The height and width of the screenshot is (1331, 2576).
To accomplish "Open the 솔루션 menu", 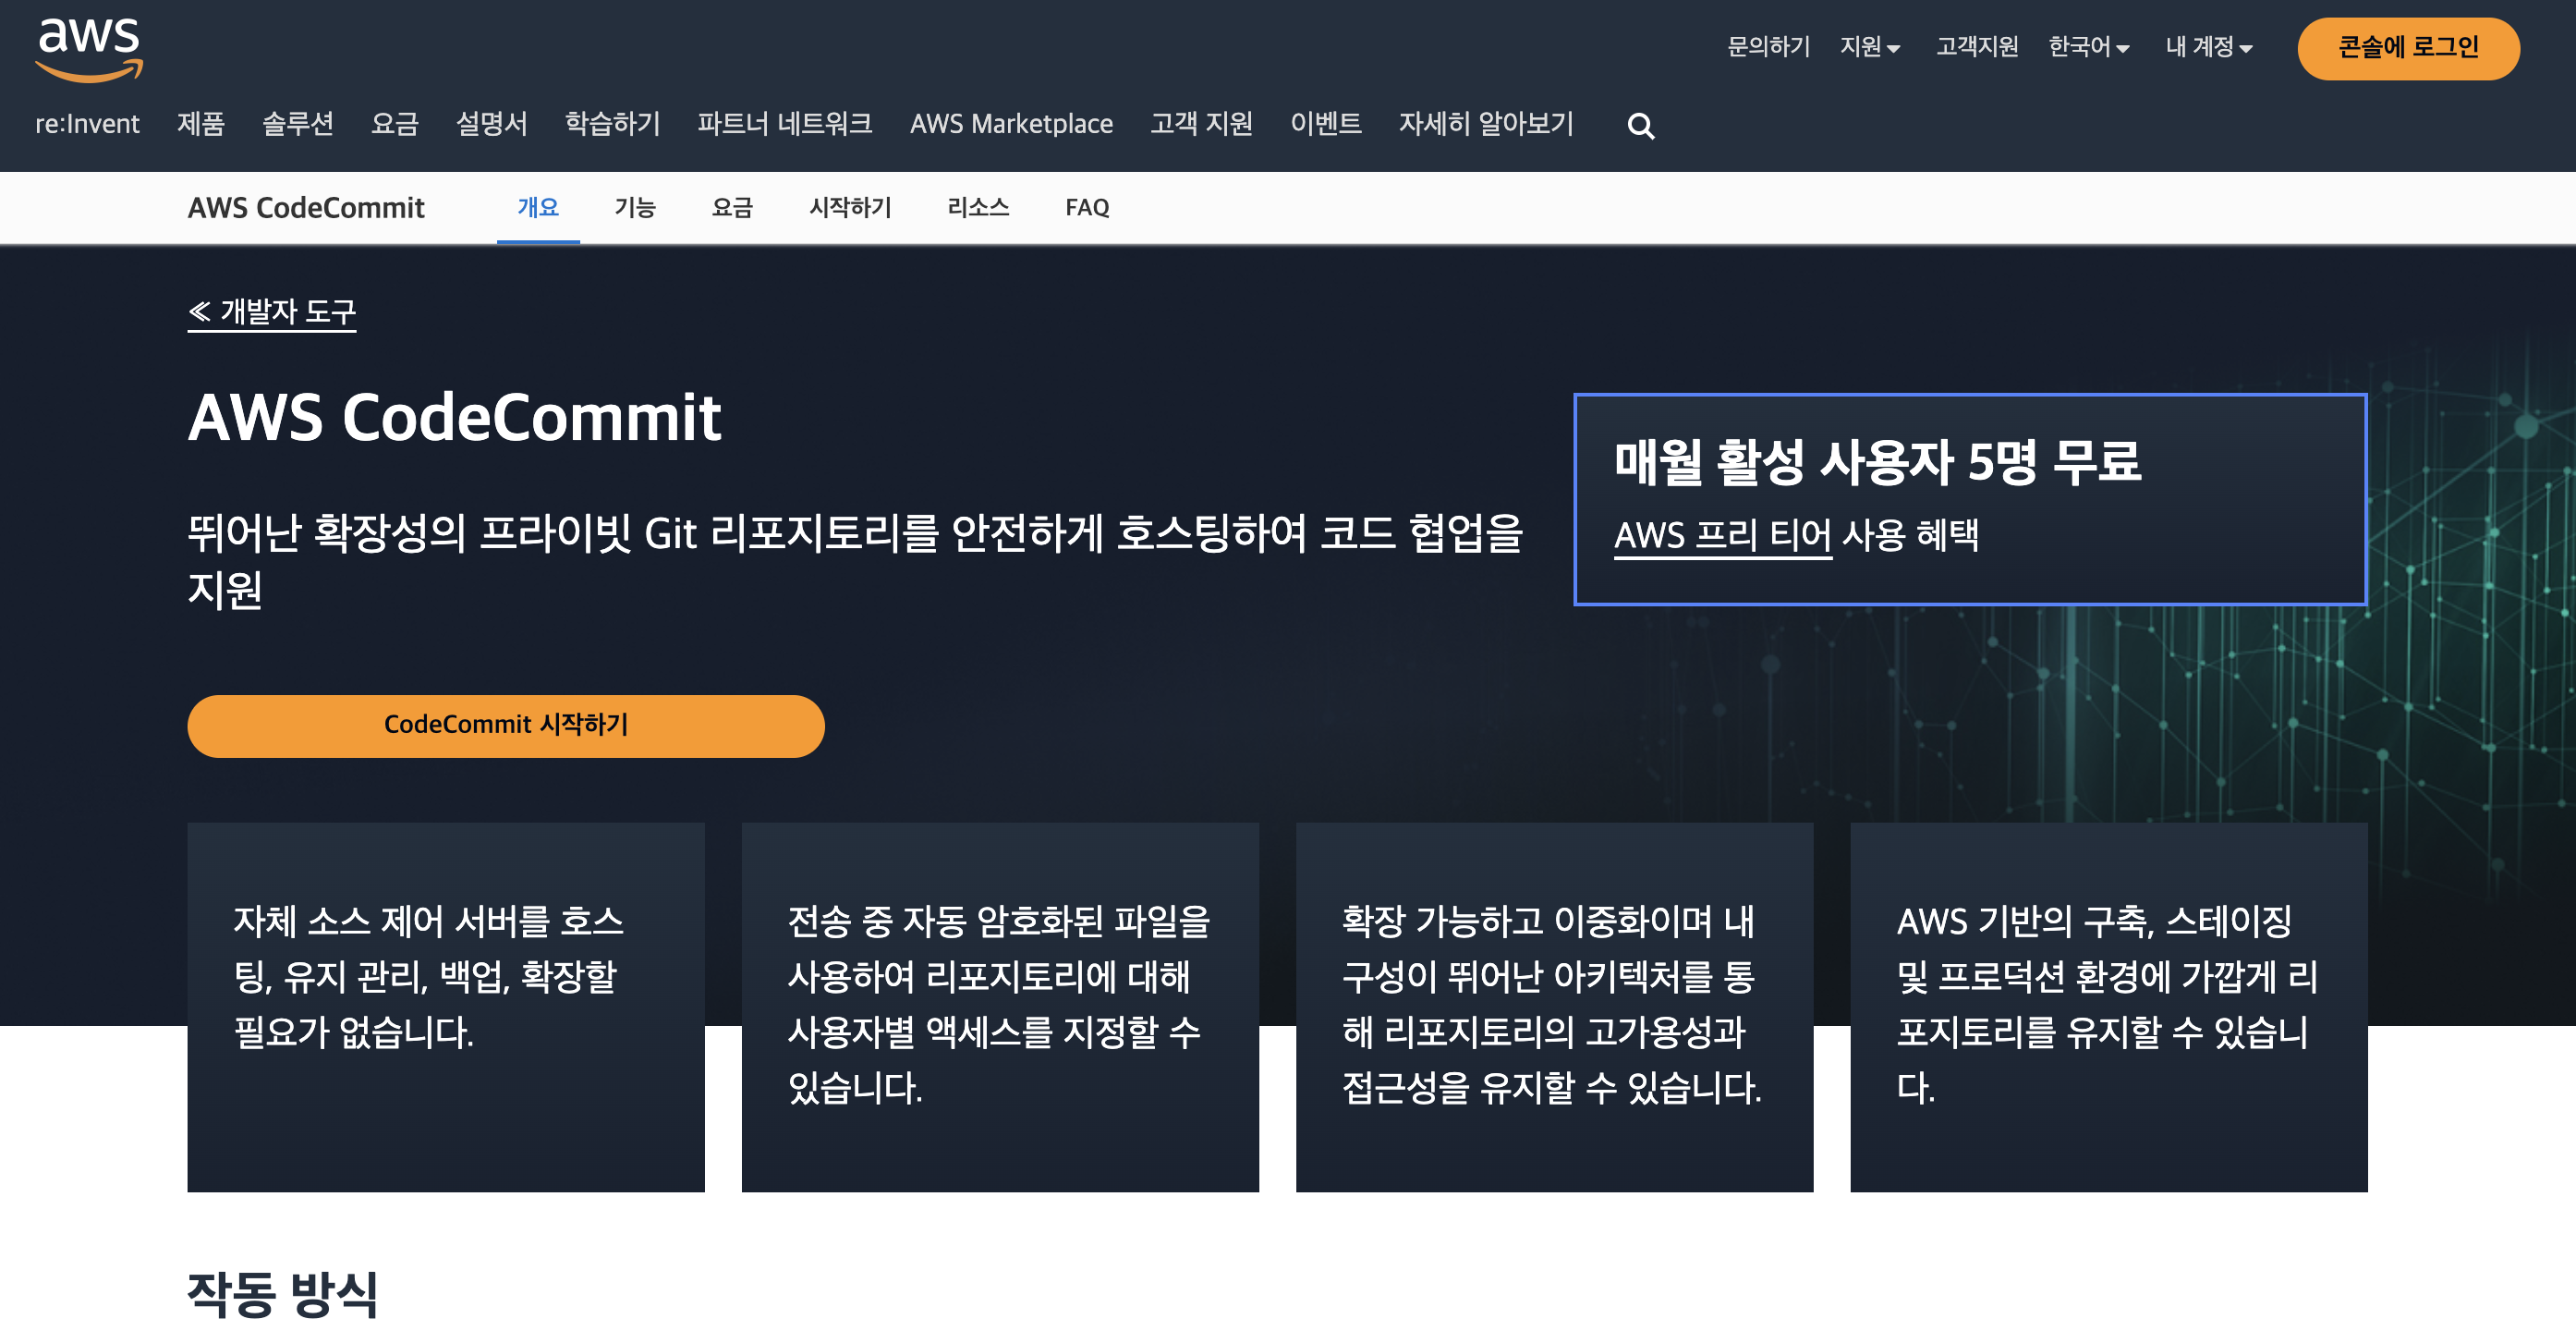I will click(x=298, y=124).
